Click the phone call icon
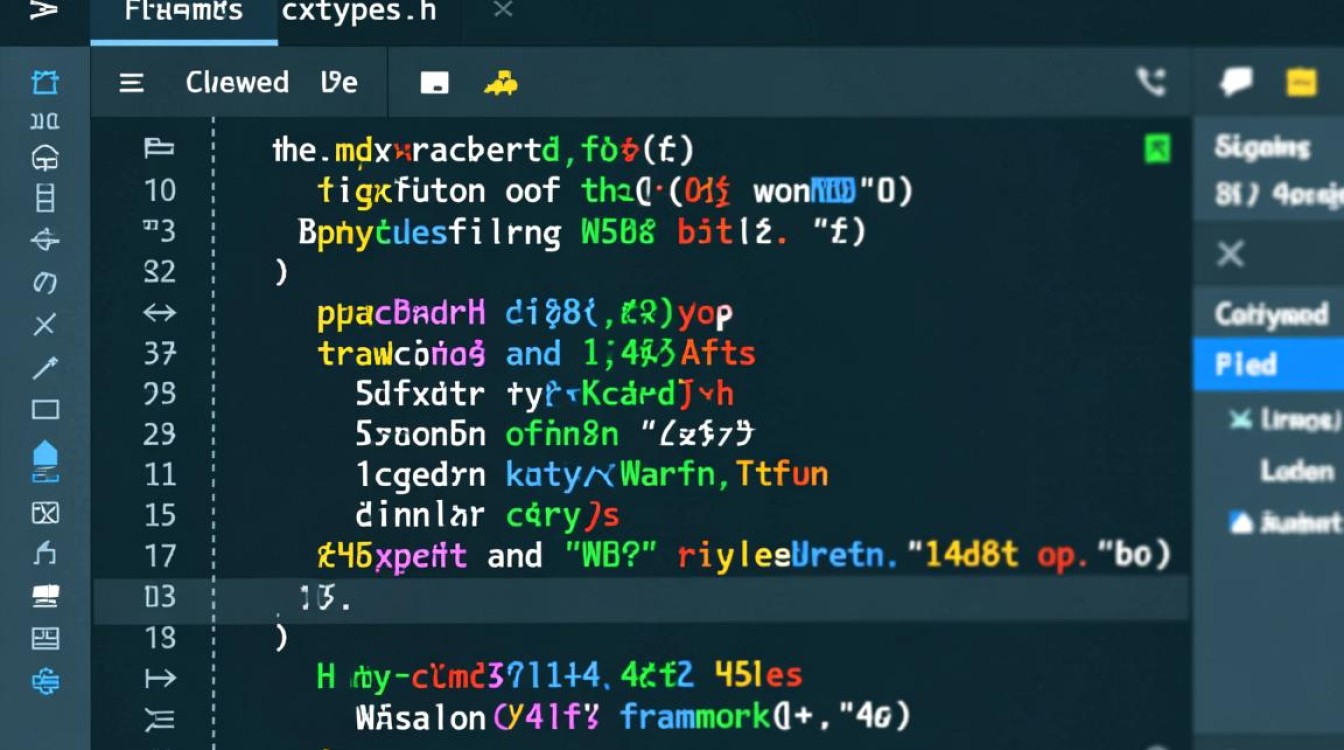The image size is (1344, 750). click(x=1152, y=82)
